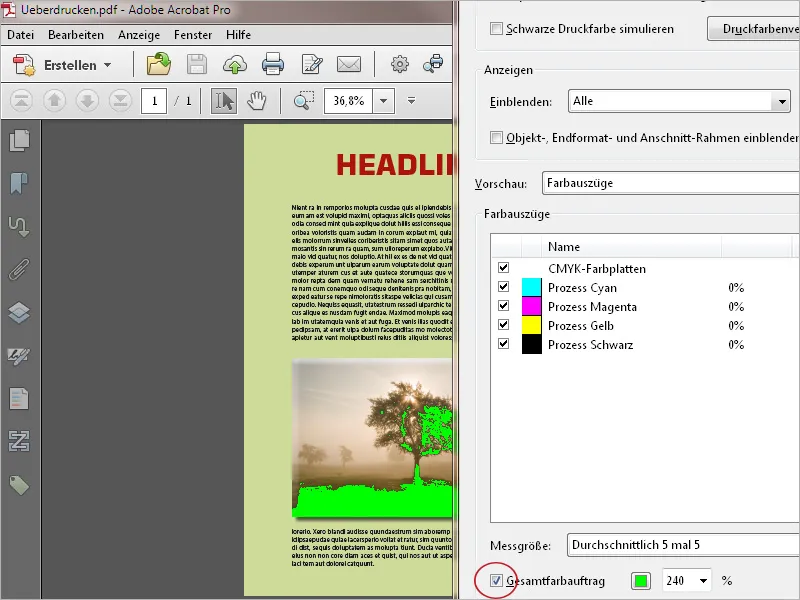Click the Save floppy disk icon

[x=196, y=65]
